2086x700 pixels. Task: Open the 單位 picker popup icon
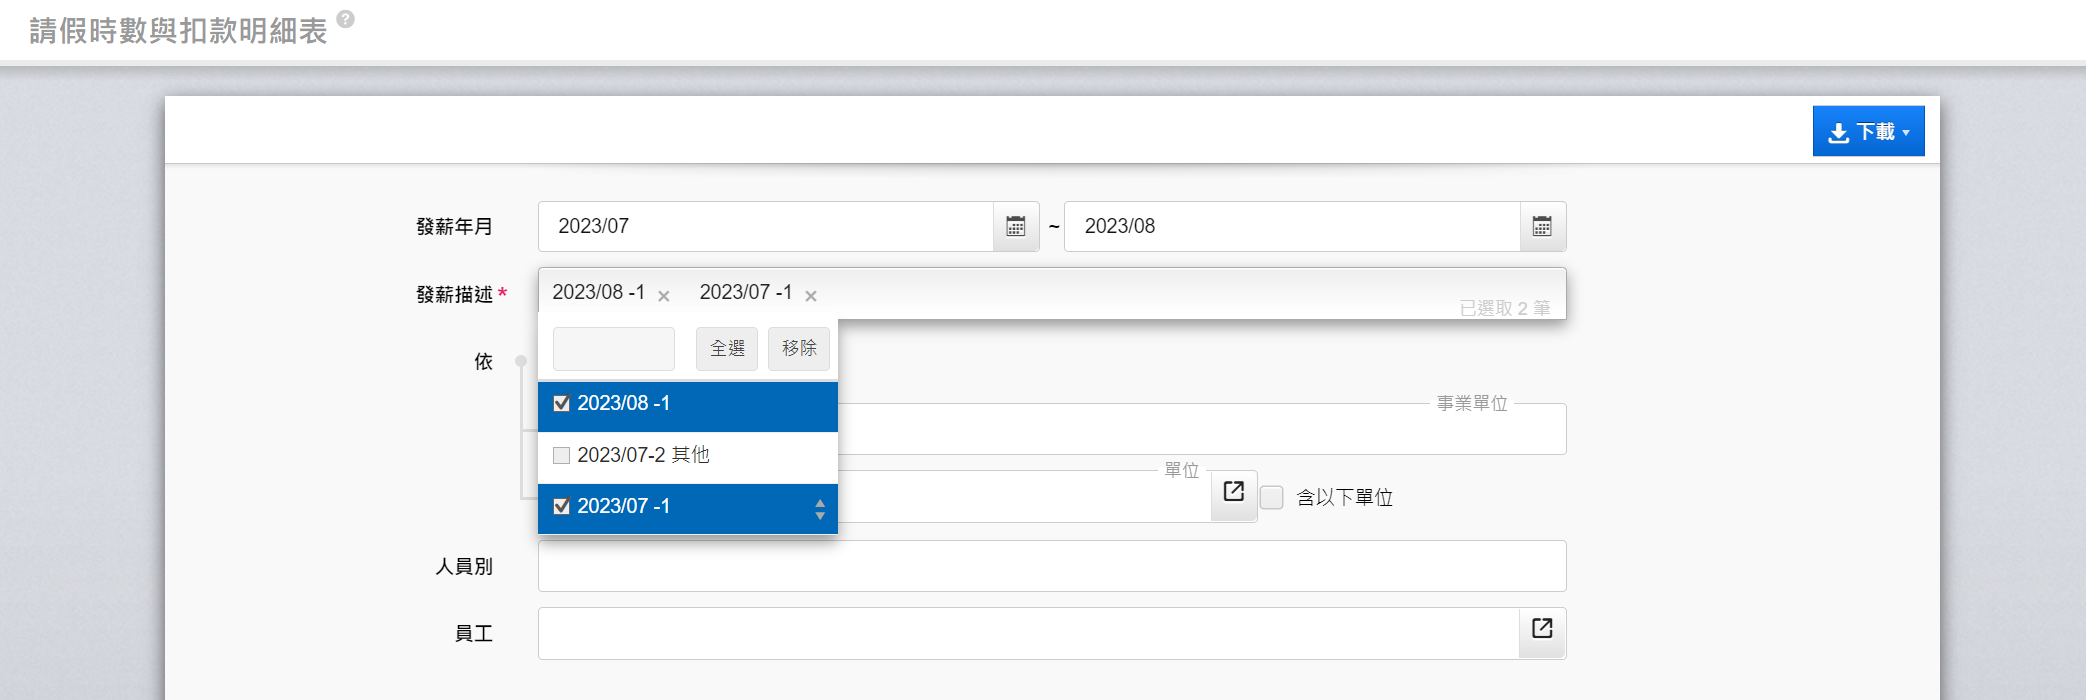pyautogui.click(x=1233, y=492)
